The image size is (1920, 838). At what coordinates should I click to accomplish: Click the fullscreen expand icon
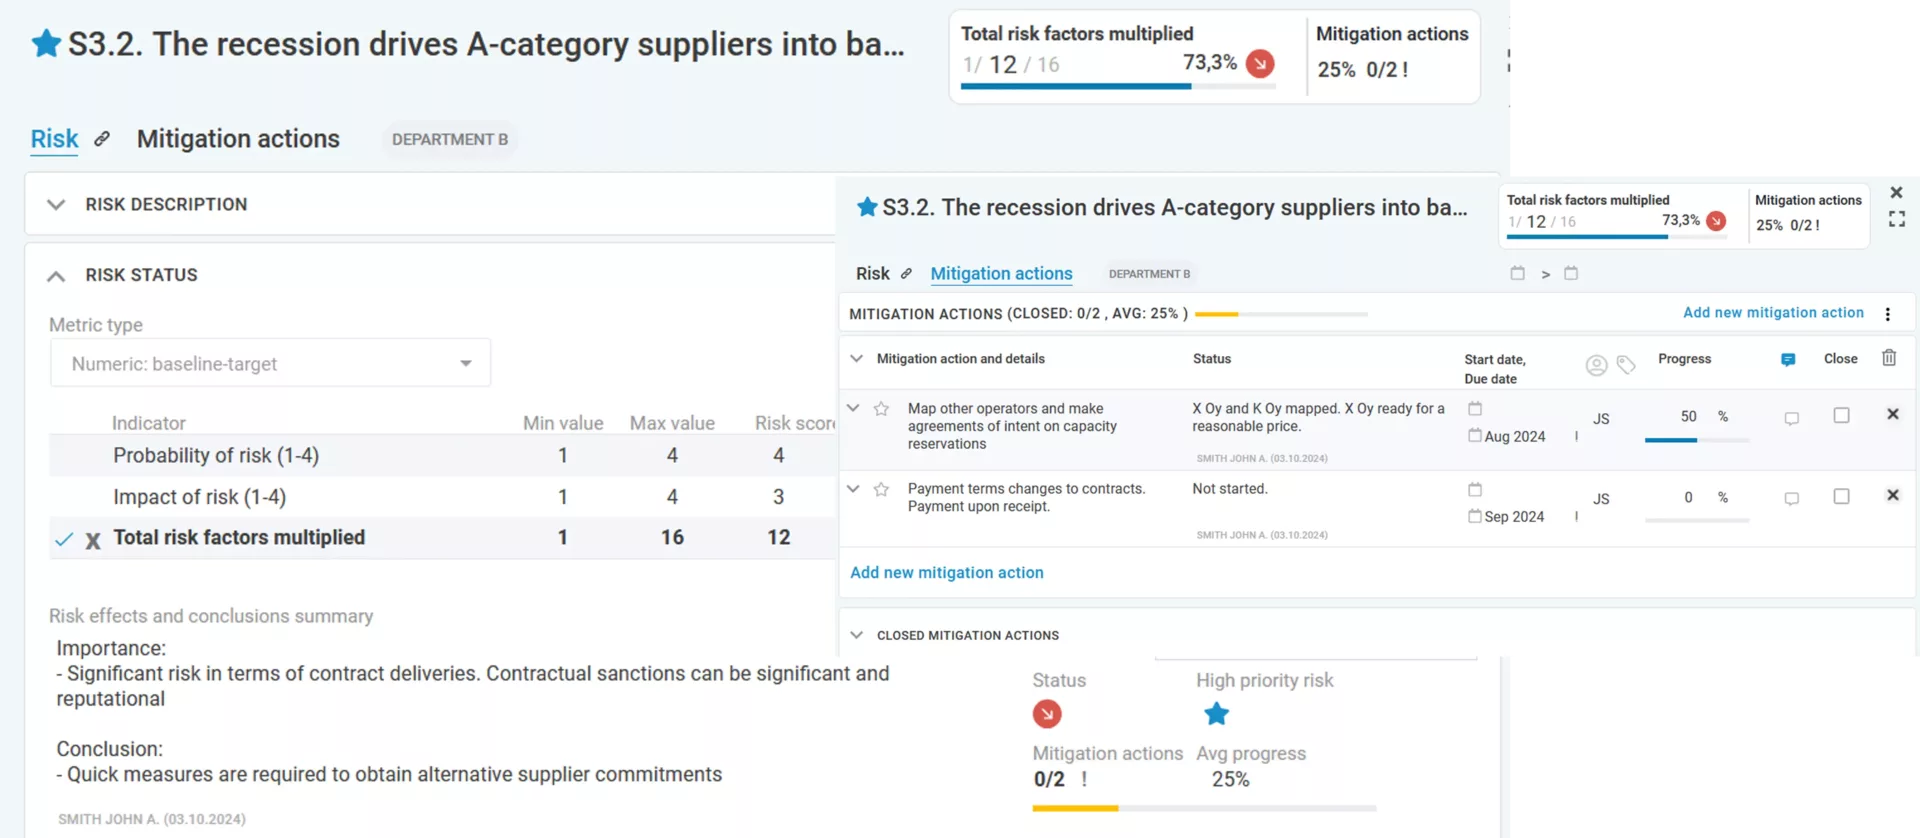click(1896, 219)
